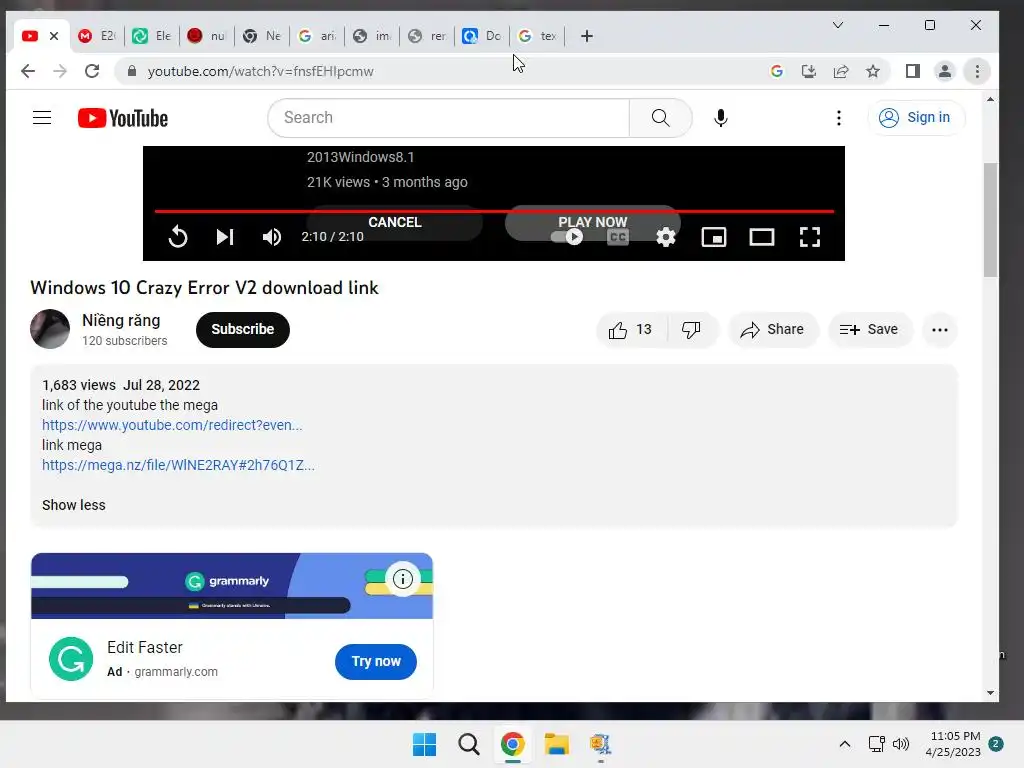Reload the current page
Screen dimensions: 1024x768
point(92,71)
